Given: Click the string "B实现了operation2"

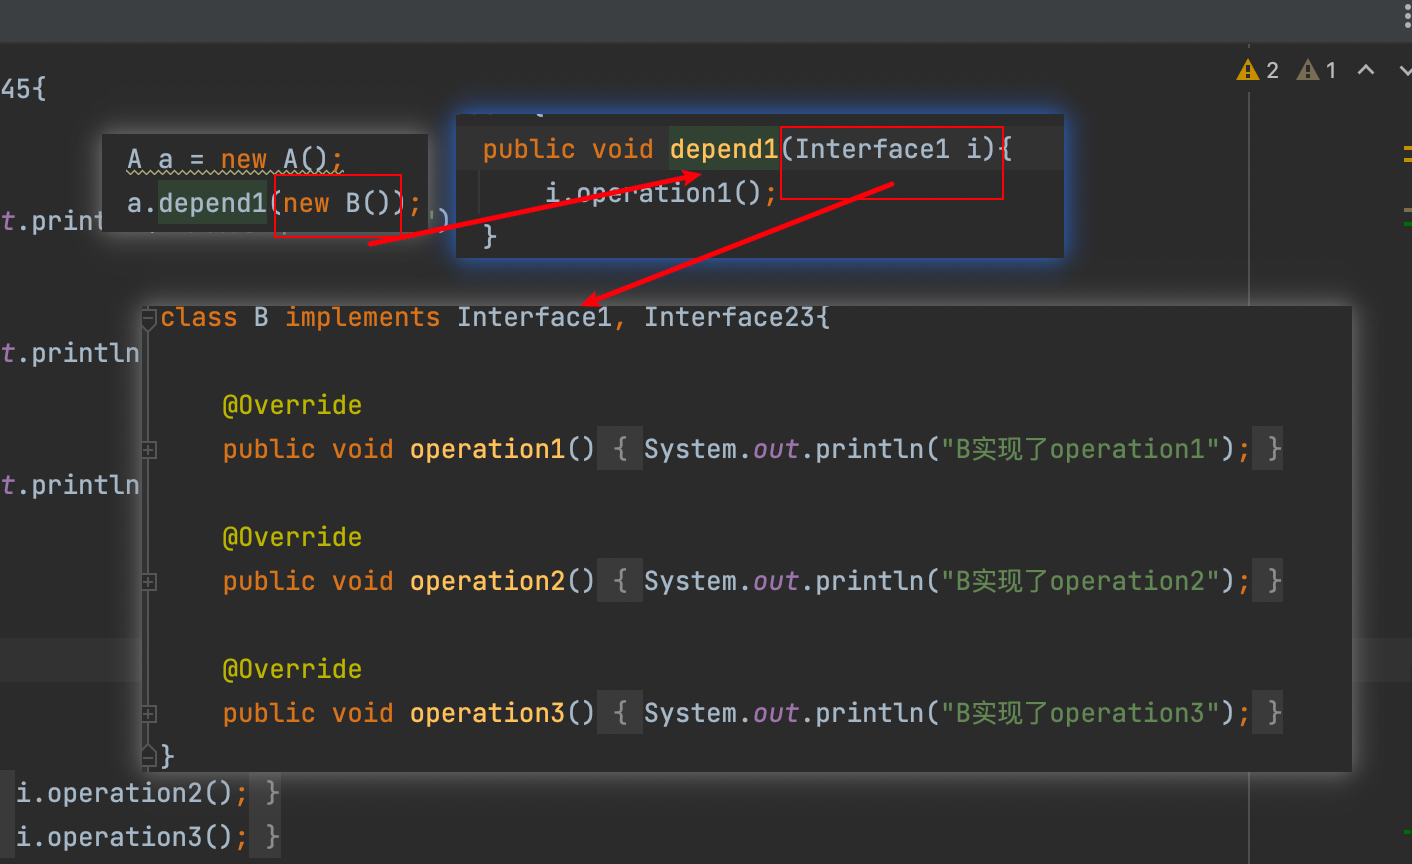Looking at the screenshot, I should pos(1080,581).
